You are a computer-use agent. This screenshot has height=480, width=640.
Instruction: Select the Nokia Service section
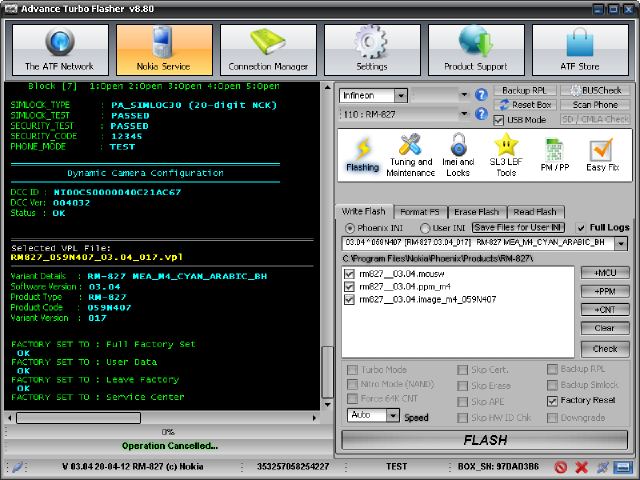(x=164, y=50)
